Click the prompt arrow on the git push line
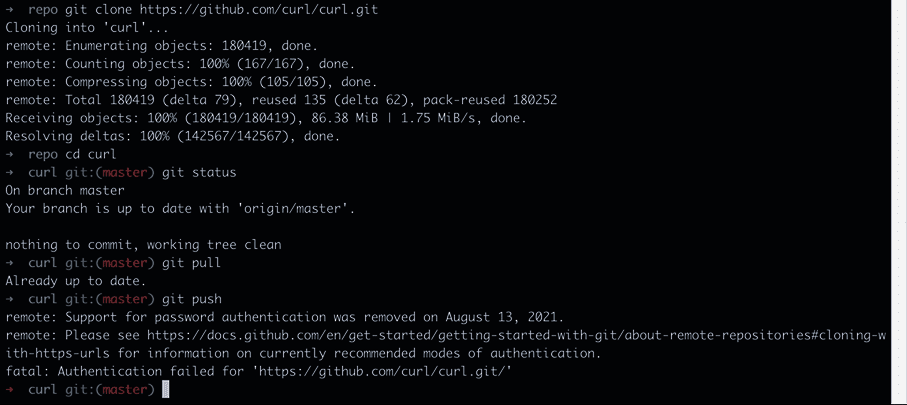 pyautogui.click(x=9, y=299)
